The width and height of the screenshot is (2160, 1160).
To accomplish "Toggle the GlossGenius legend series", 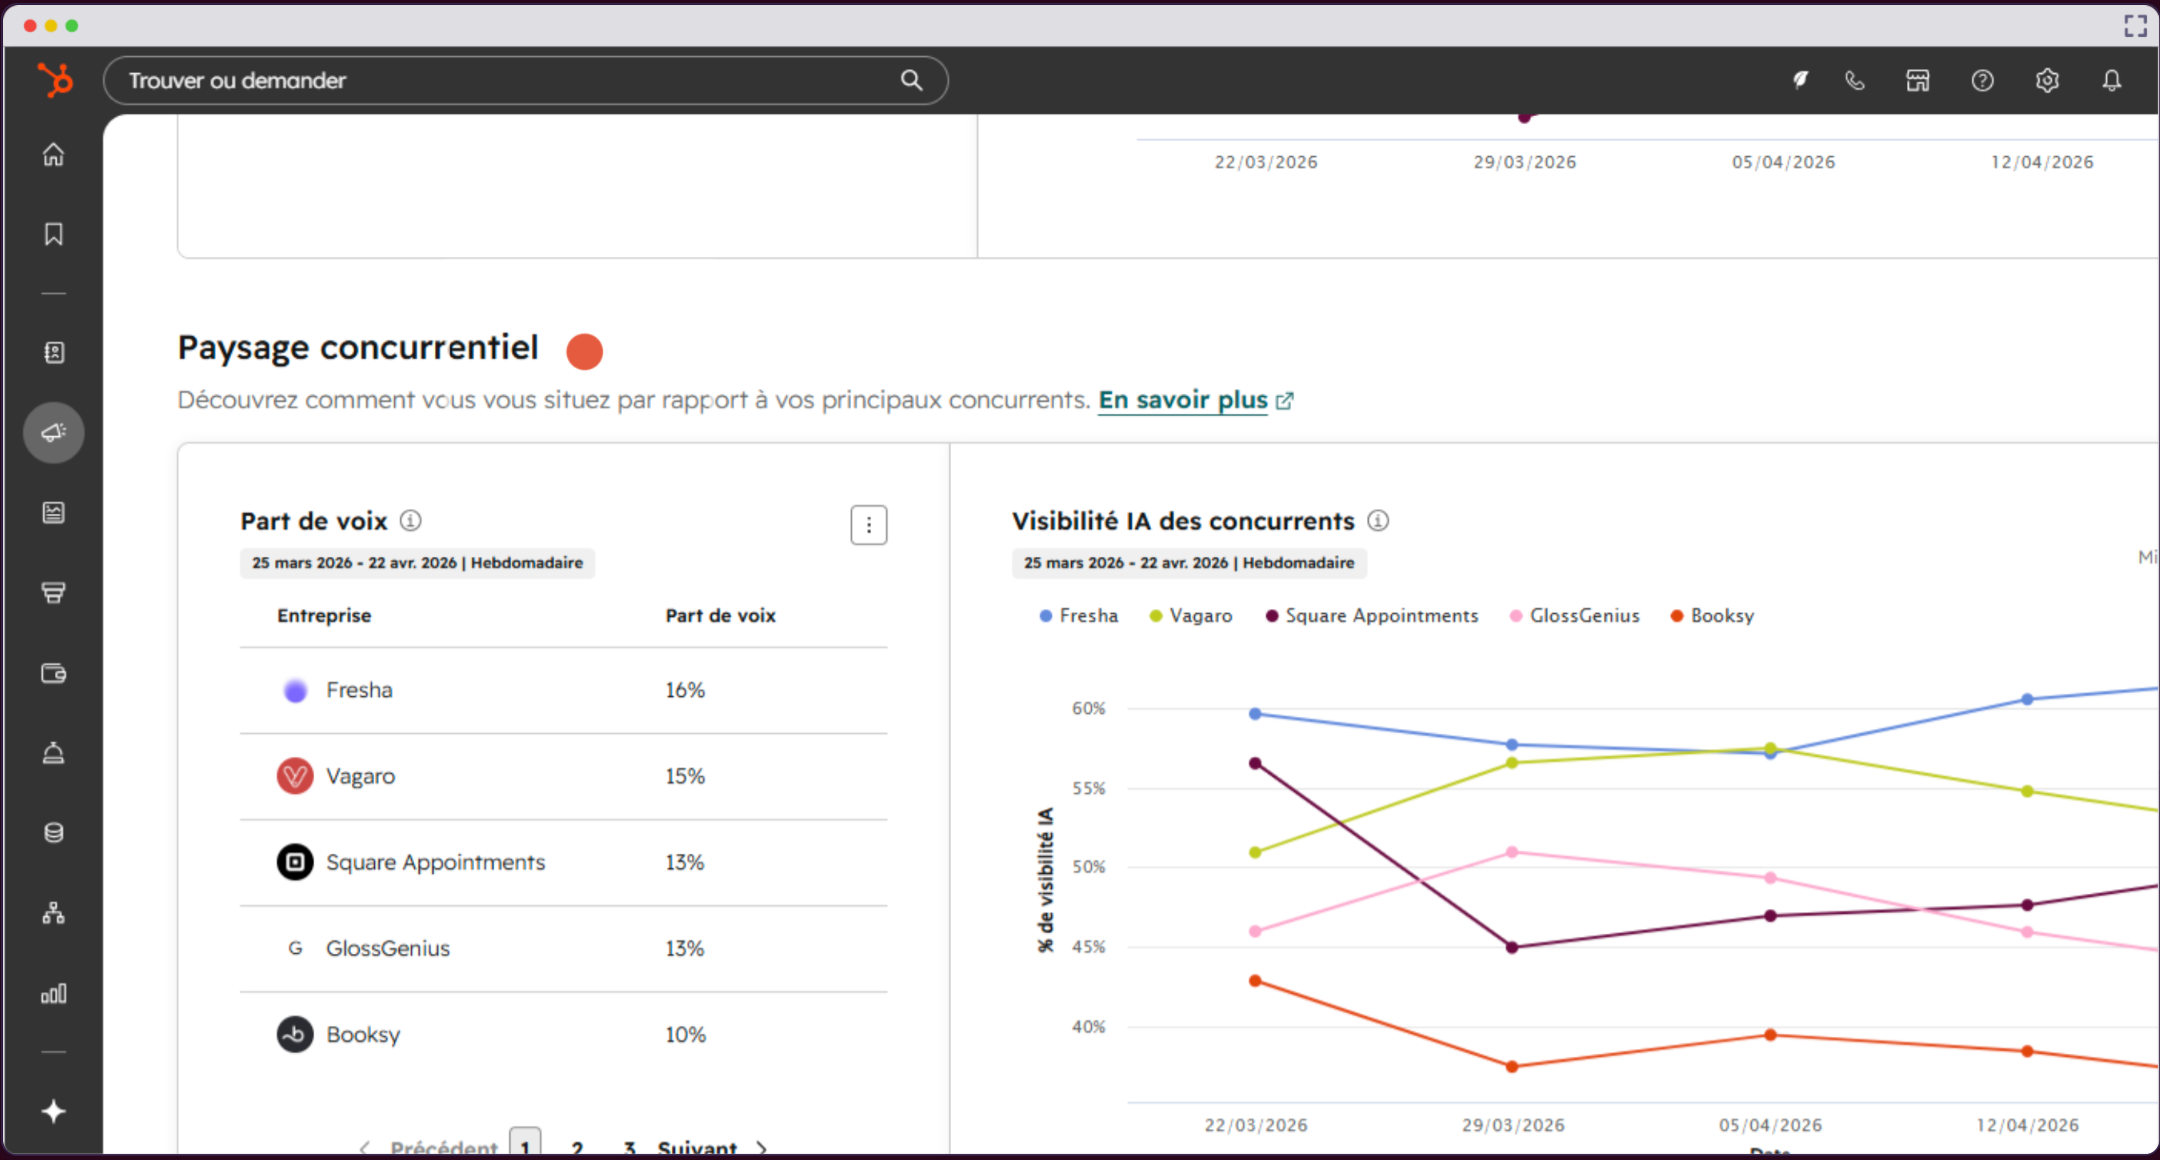I will point(1575,616).
